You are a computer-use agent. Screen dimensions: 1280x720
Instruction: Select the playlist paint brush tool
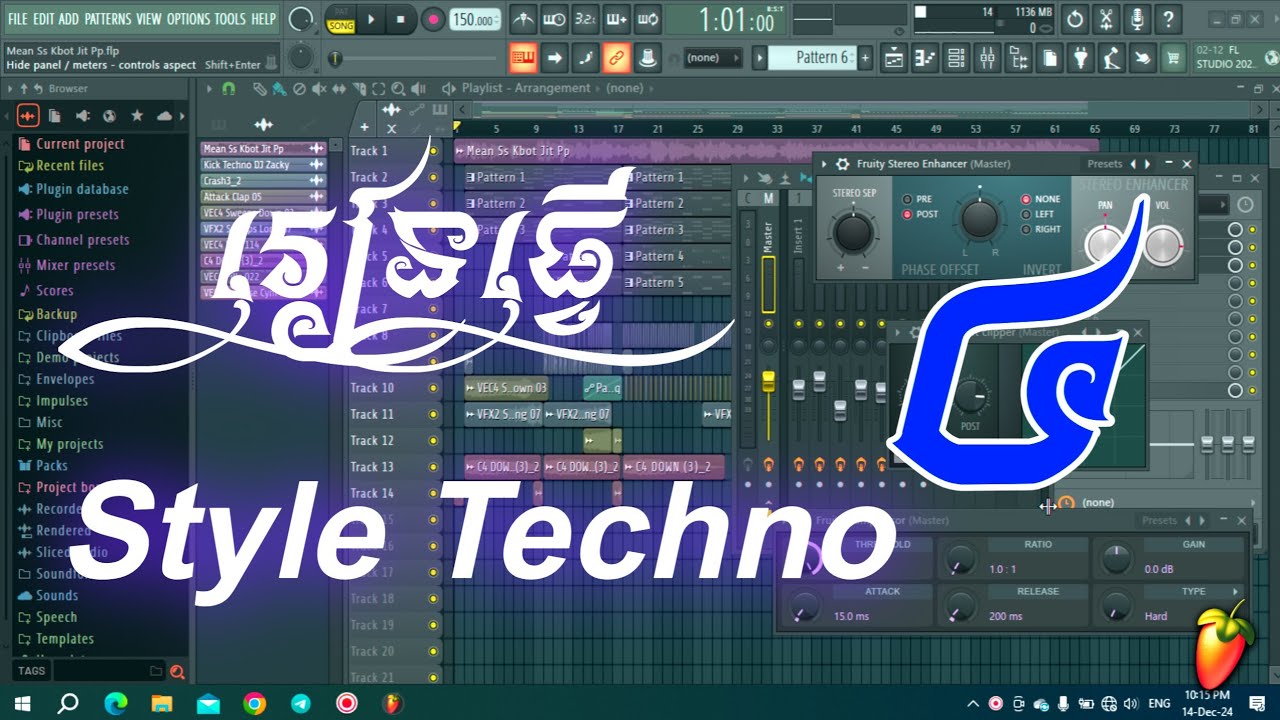pyautogui.click(x=279, y=89)
